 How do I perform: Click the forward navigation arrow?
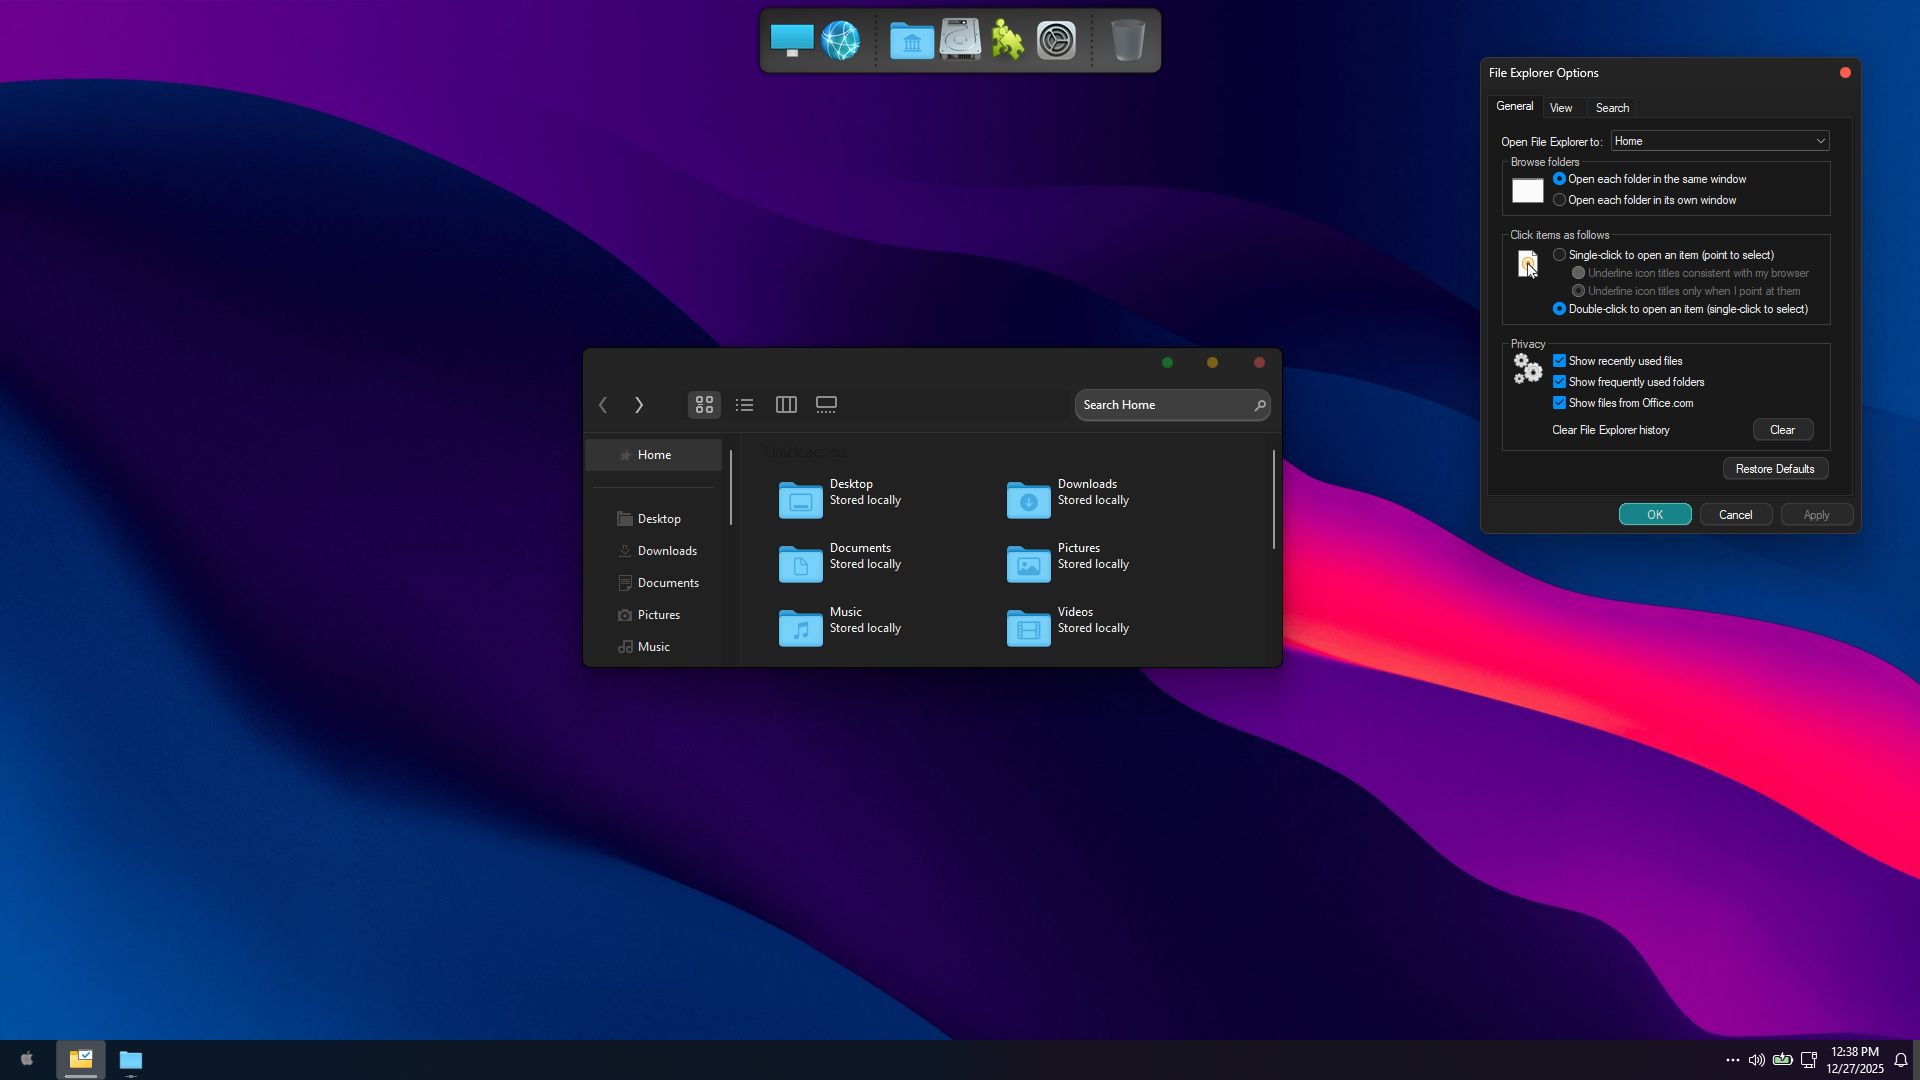point(639,405)
